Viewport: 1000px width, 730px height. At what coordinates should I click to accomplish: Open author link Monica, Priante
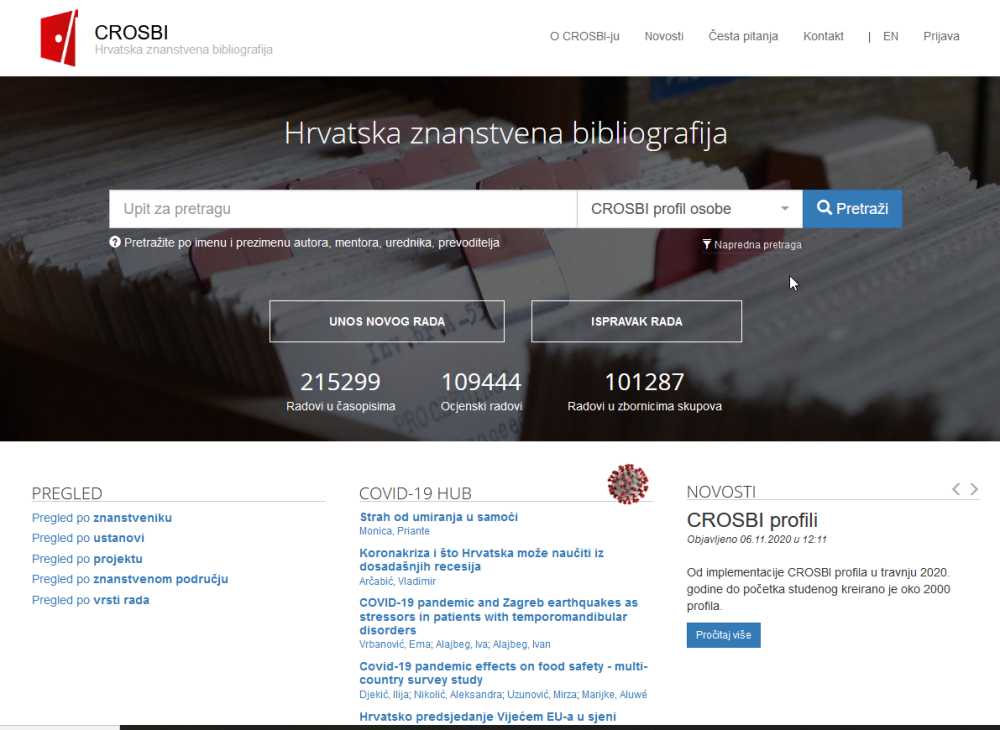(394, 531)
